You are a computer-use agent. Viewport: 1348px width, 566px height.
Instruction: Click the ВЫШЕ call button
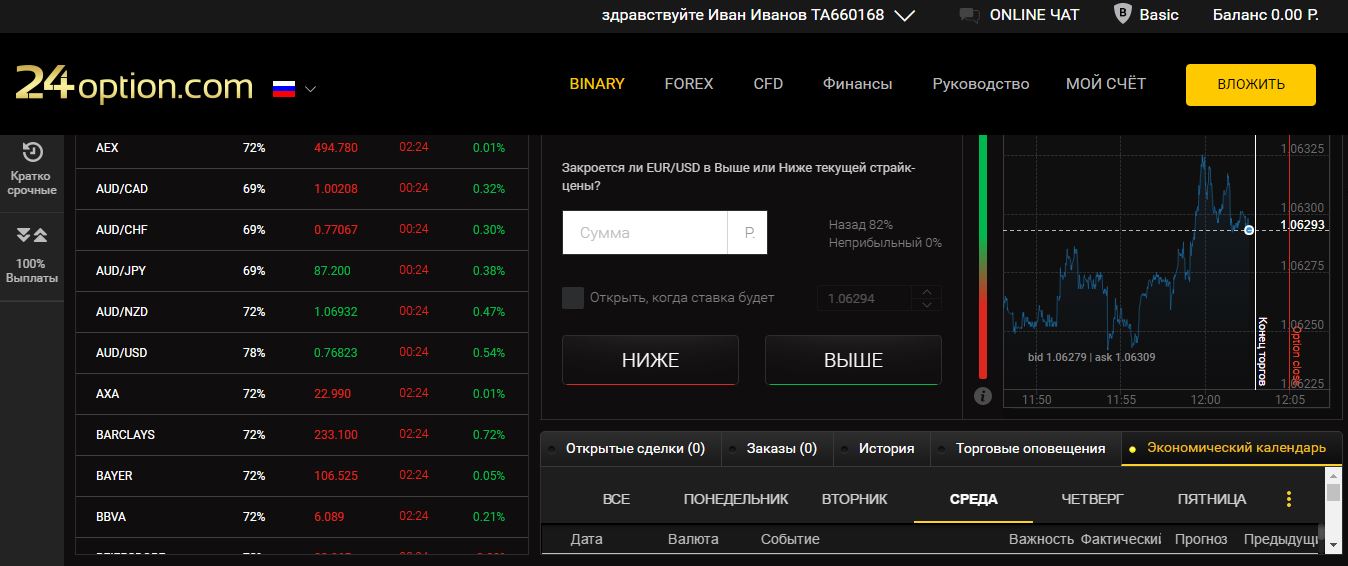(x=853, y=360)
